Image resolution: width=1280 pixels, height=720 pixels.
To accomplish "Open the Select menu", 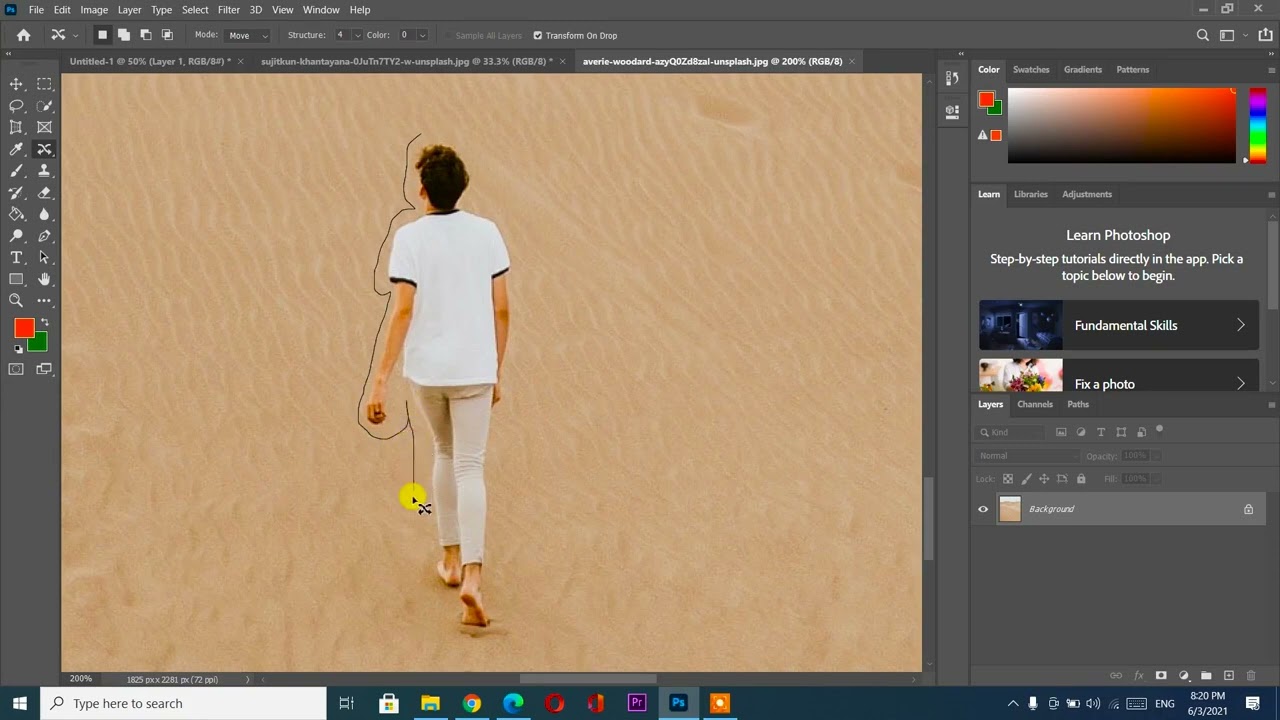I will pos(195,10).
